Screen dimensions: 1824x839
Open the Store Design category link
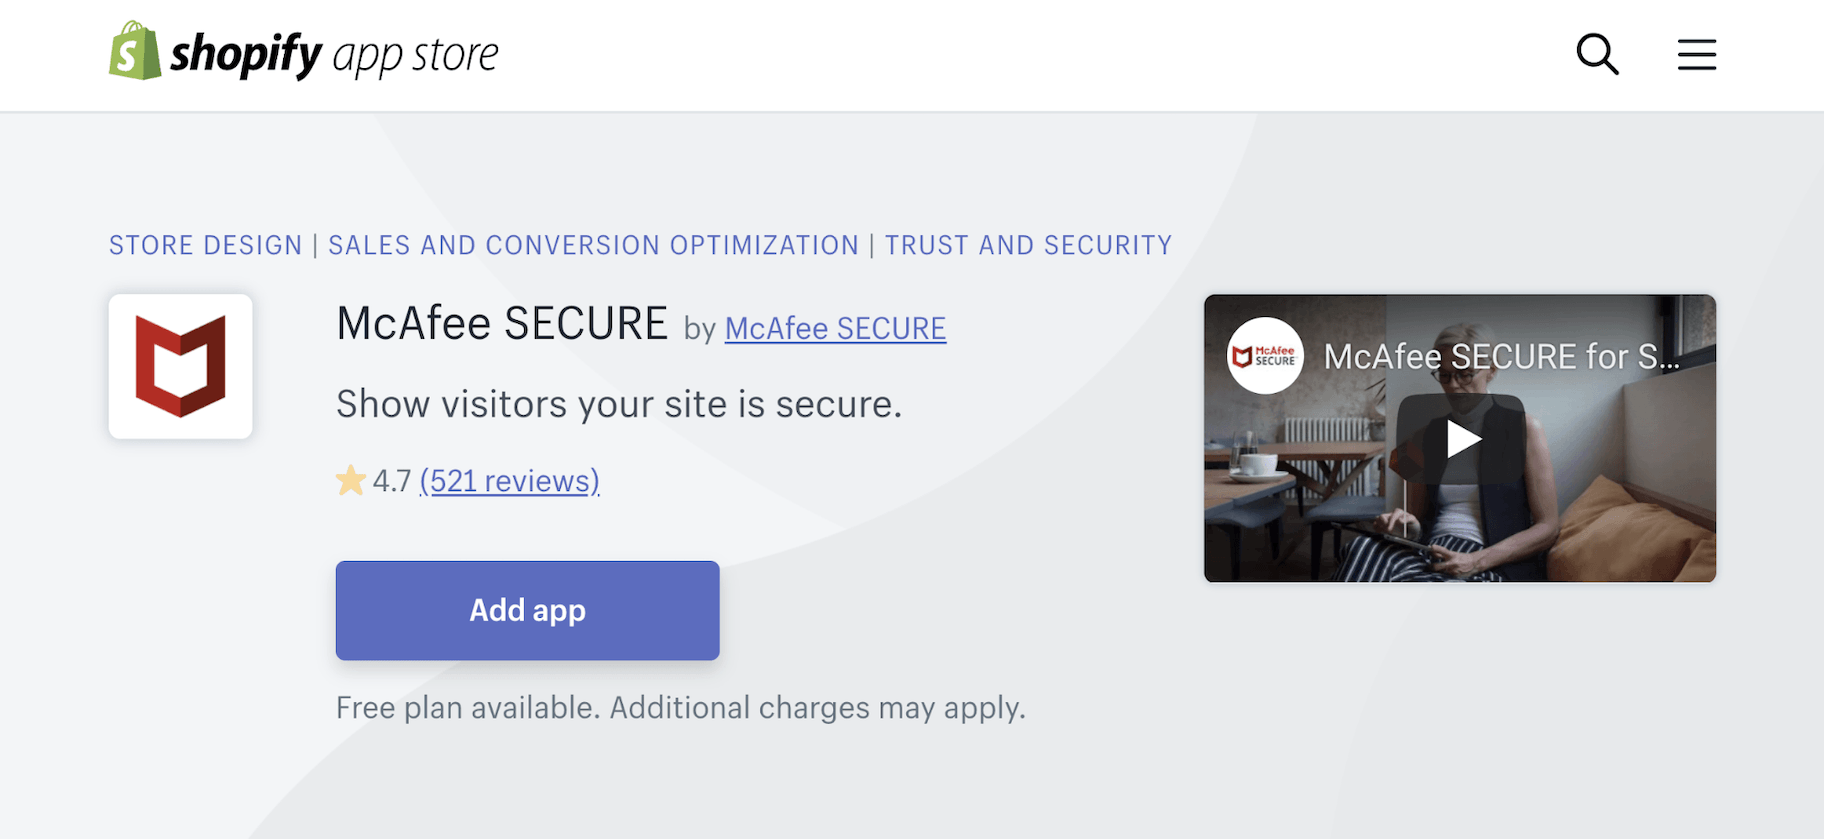(x=205, y=245)
